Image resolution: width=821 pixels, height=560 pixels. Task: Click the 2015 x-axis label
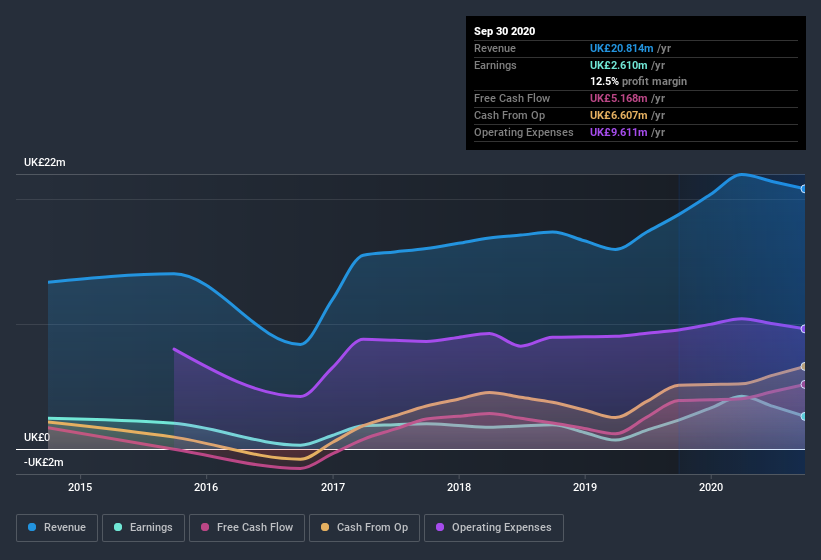click(80, 487)
